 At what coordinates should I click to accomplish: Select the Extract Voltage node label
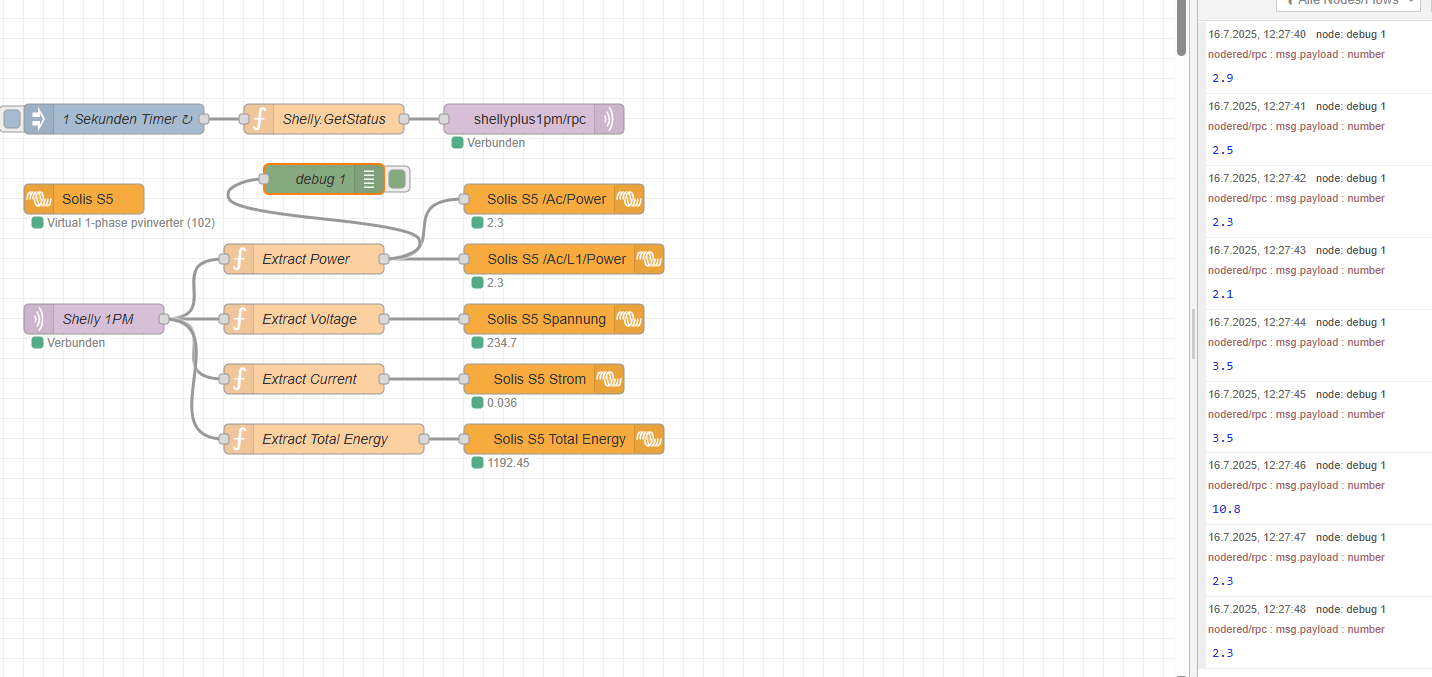[309, 319]
